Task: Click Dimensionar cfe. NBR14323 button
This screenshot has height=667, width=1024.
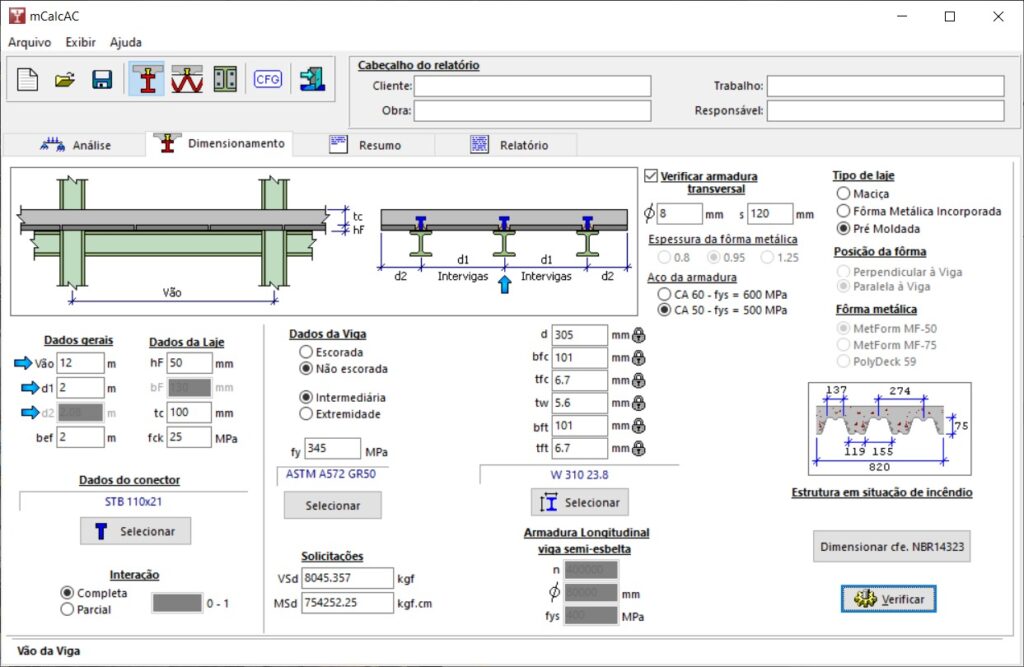Action: (891, 547)
